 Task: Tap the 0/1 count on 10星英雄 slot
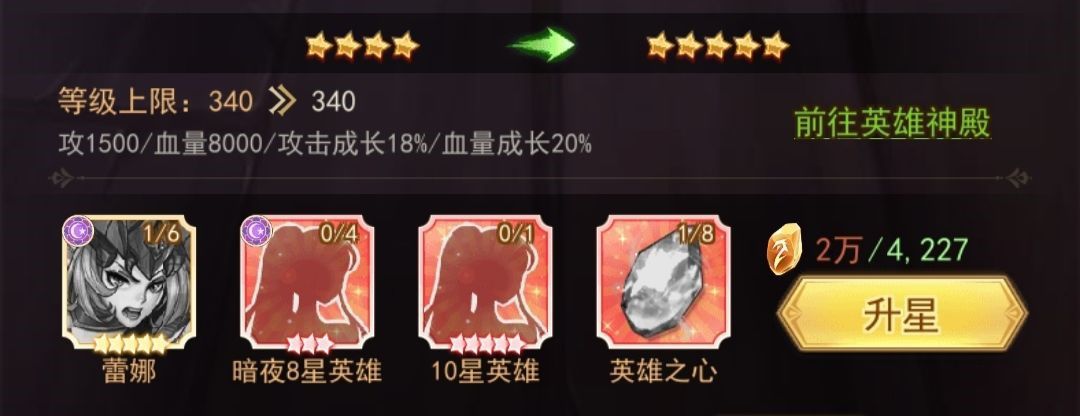517,233
